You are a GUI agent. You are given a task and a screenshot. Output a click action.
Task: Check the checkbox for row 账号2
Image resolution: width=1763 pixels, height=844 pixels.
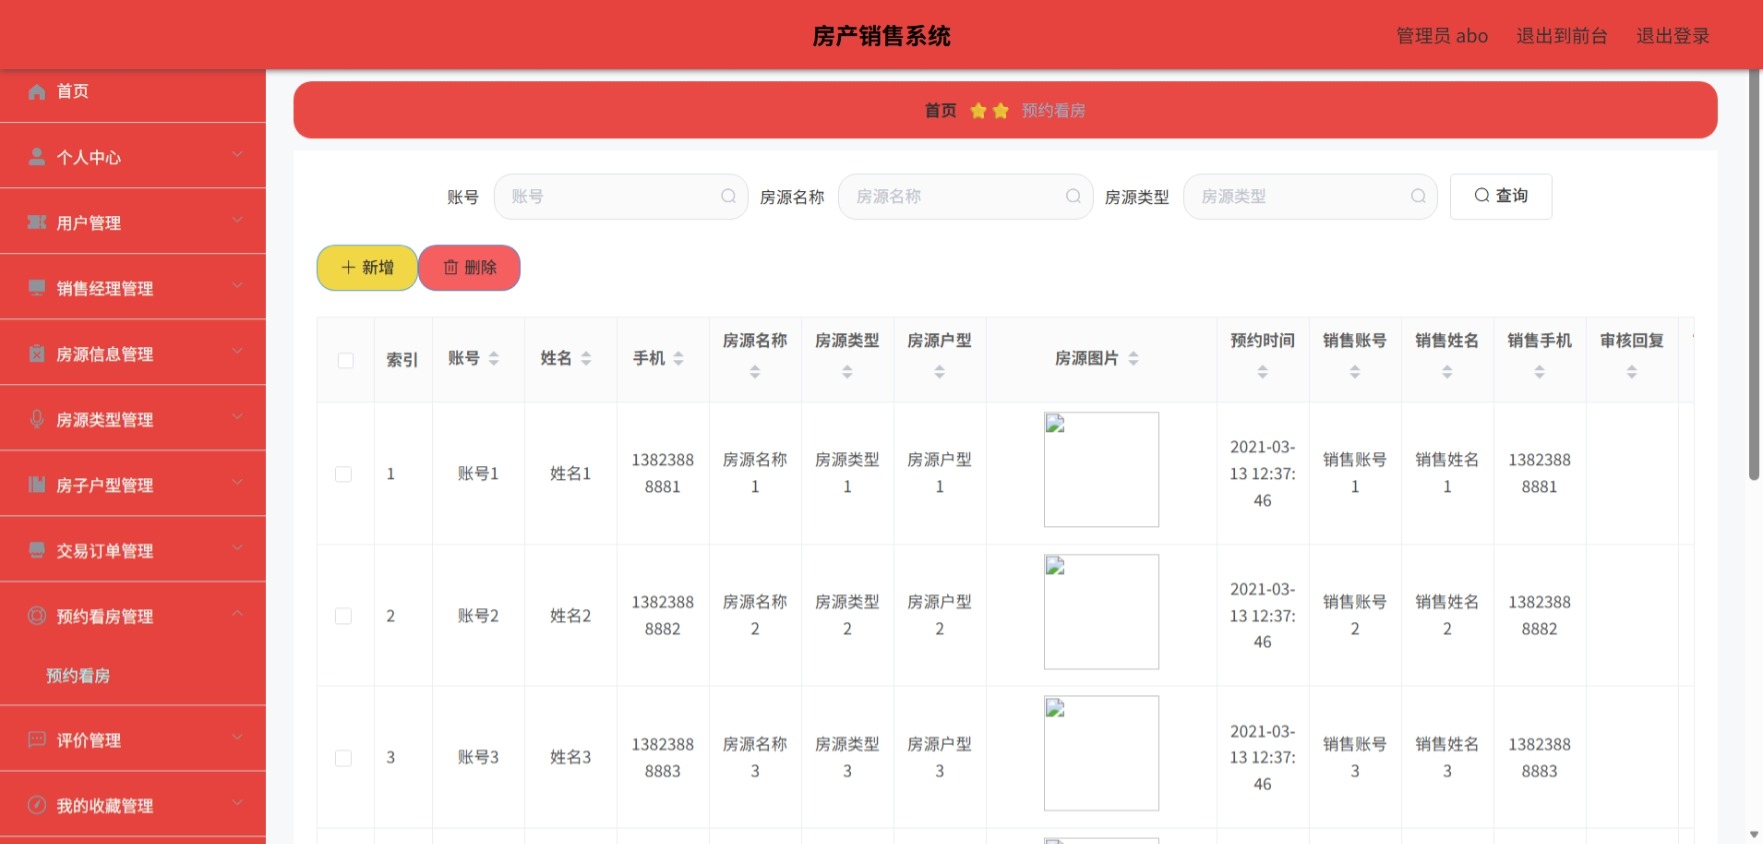tap(344, 616)
